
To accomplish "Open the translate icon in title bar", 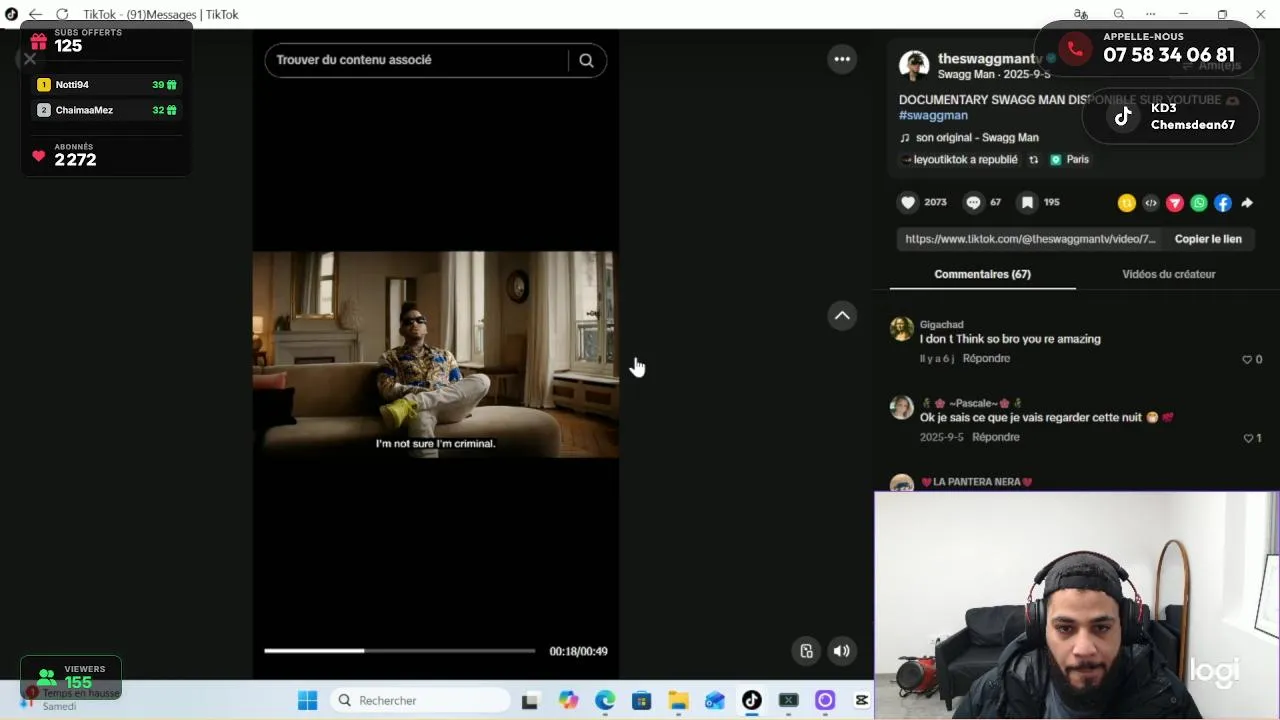I will point(1081,14).
